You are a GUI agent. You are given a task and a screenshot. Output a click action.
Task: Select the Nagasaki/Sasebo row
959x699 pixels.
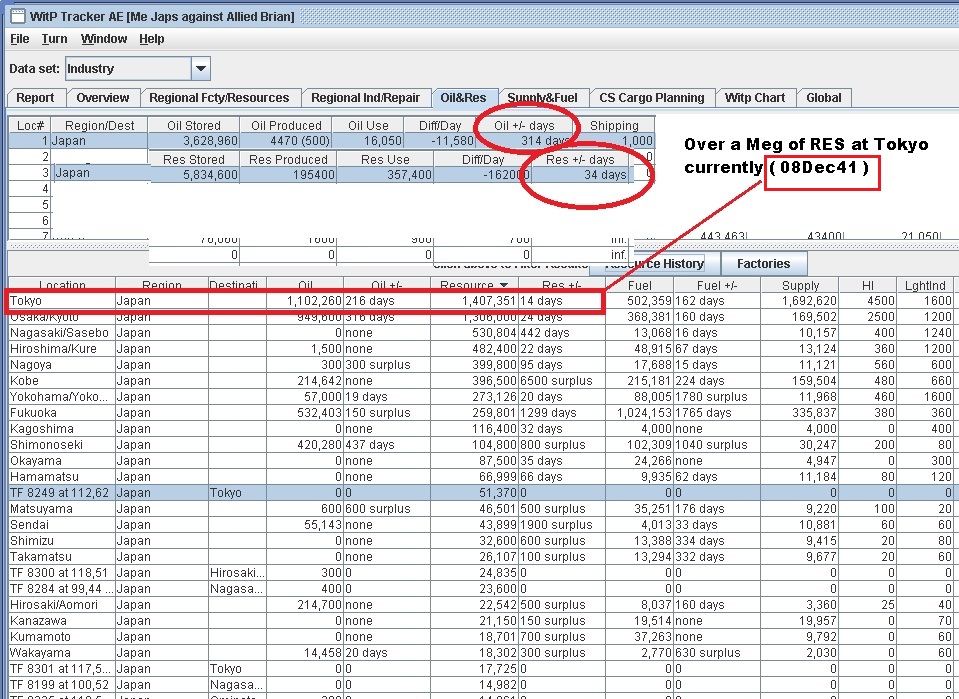click(x=60, y=333)
